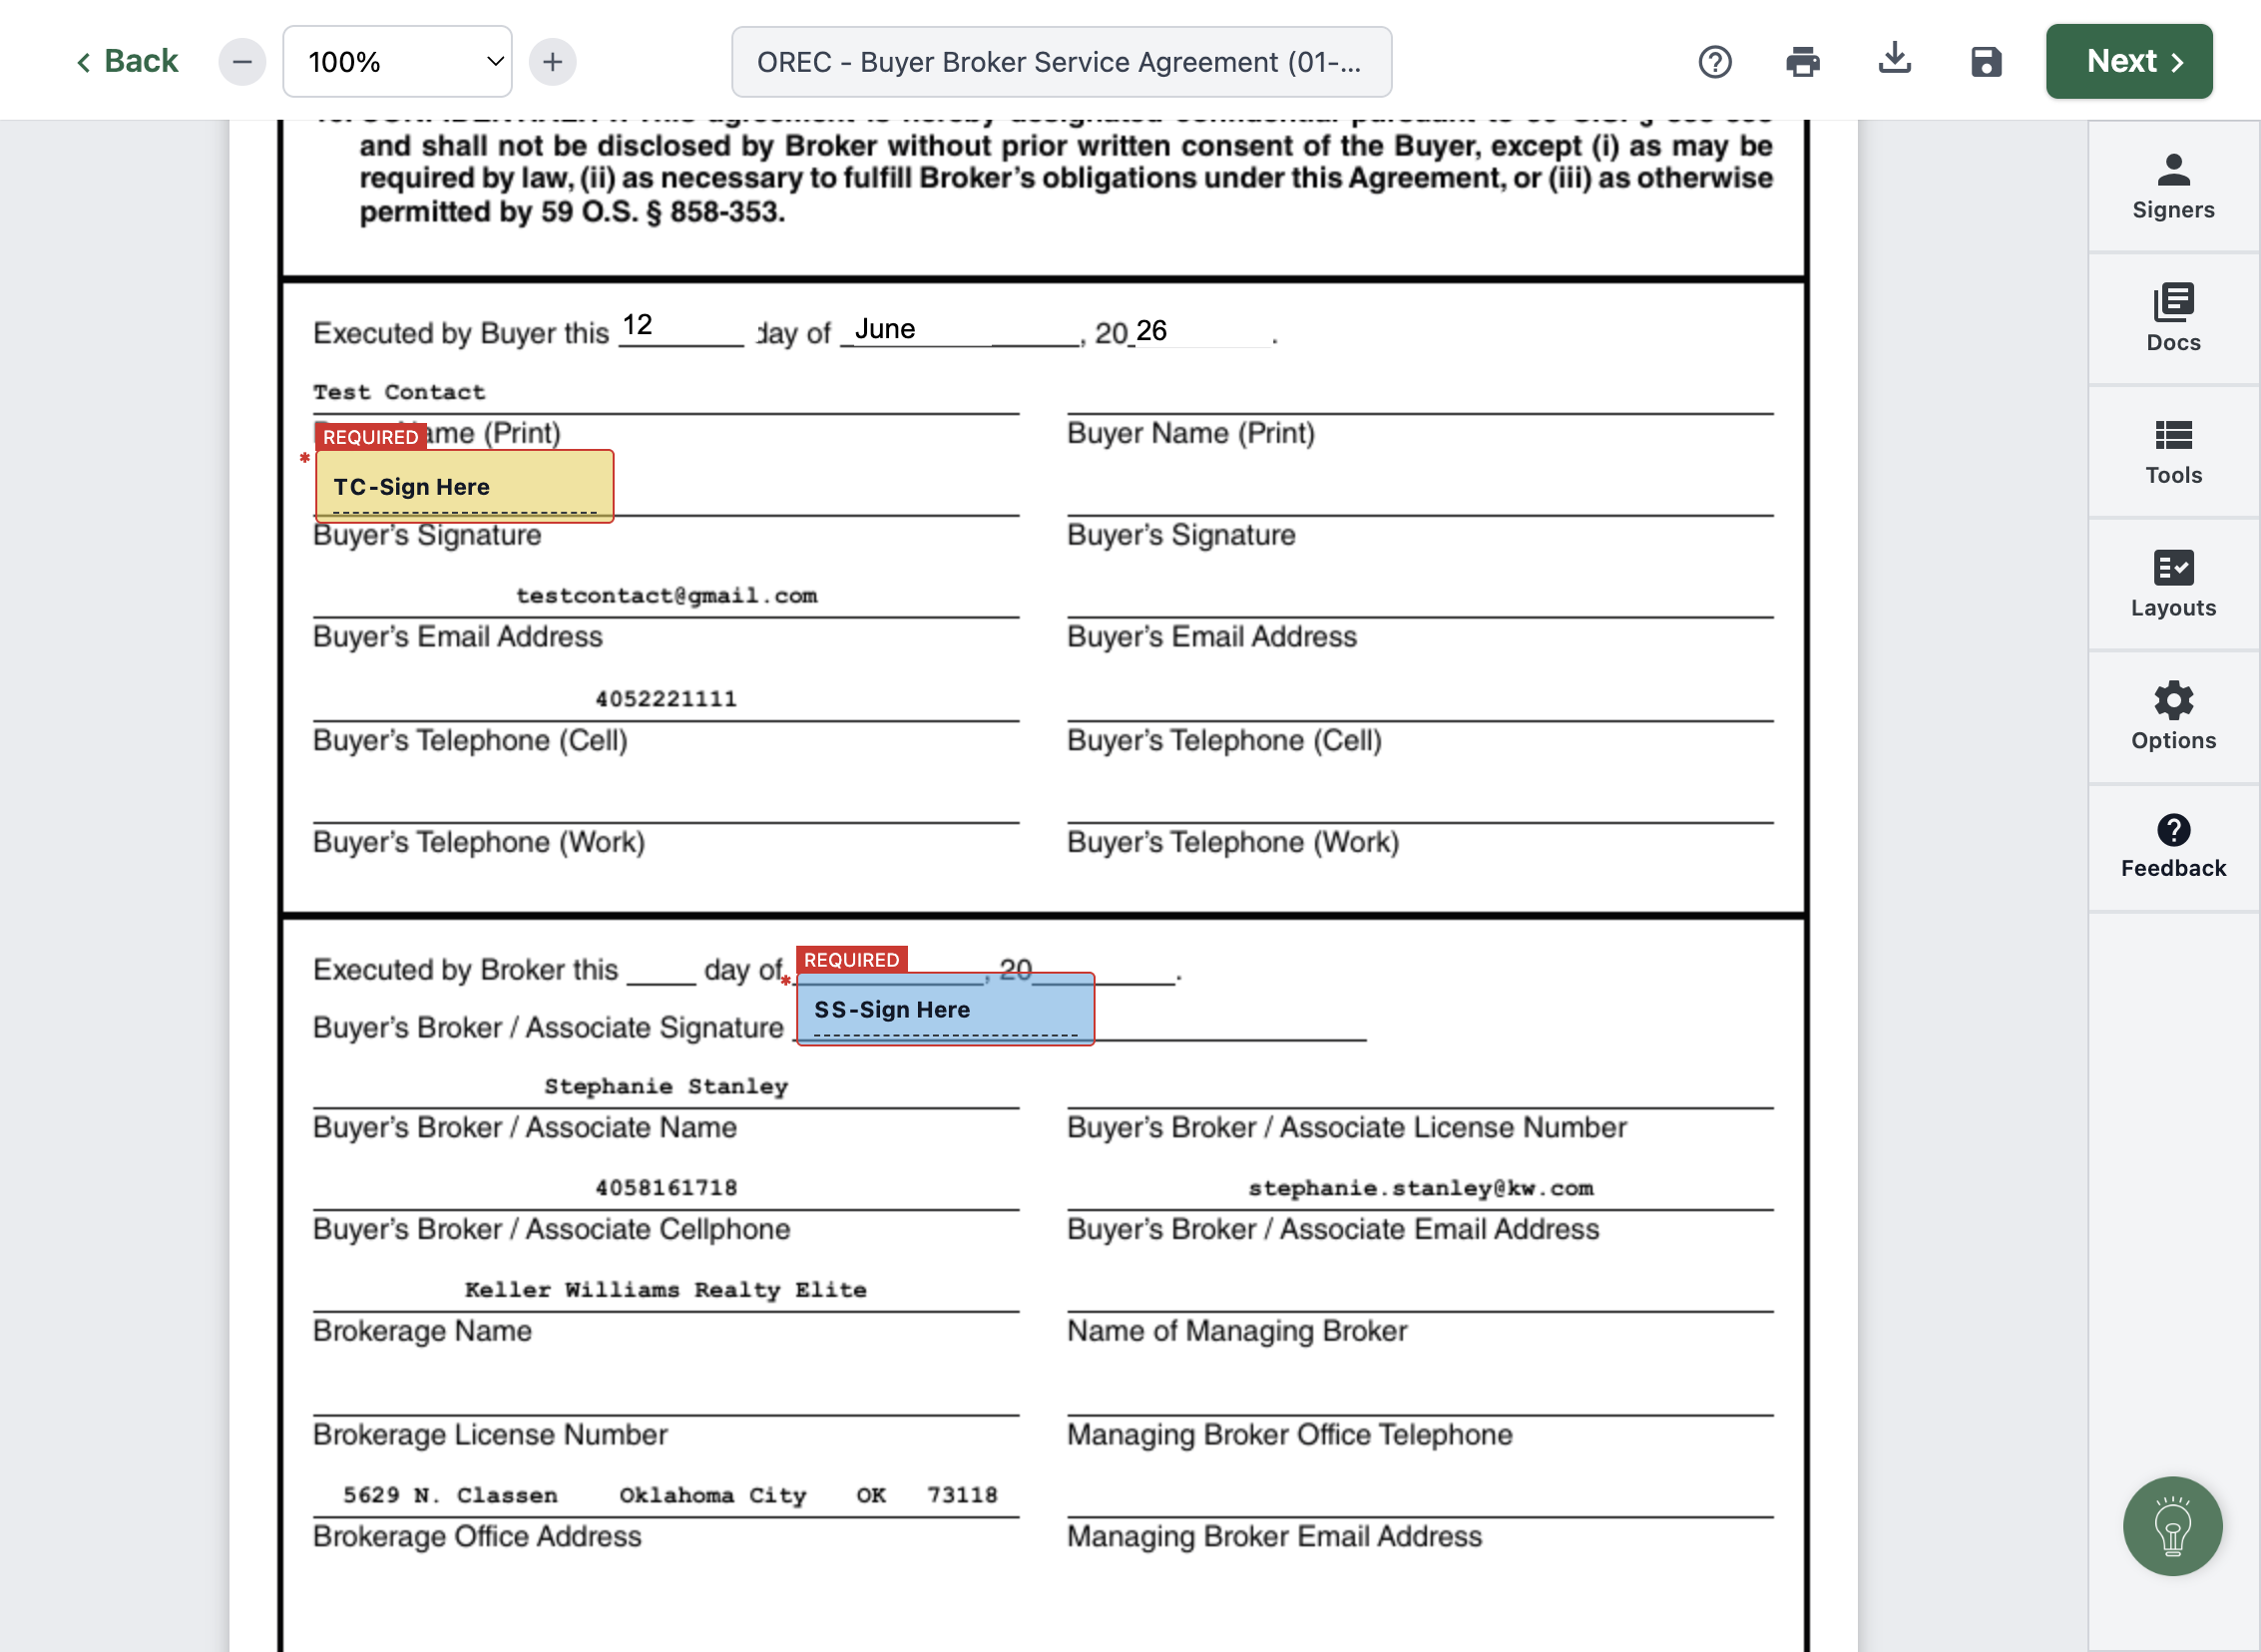Proceed with the Next button
The height and width of the screenshot is (1652, 2261).
coord(2128,62)
